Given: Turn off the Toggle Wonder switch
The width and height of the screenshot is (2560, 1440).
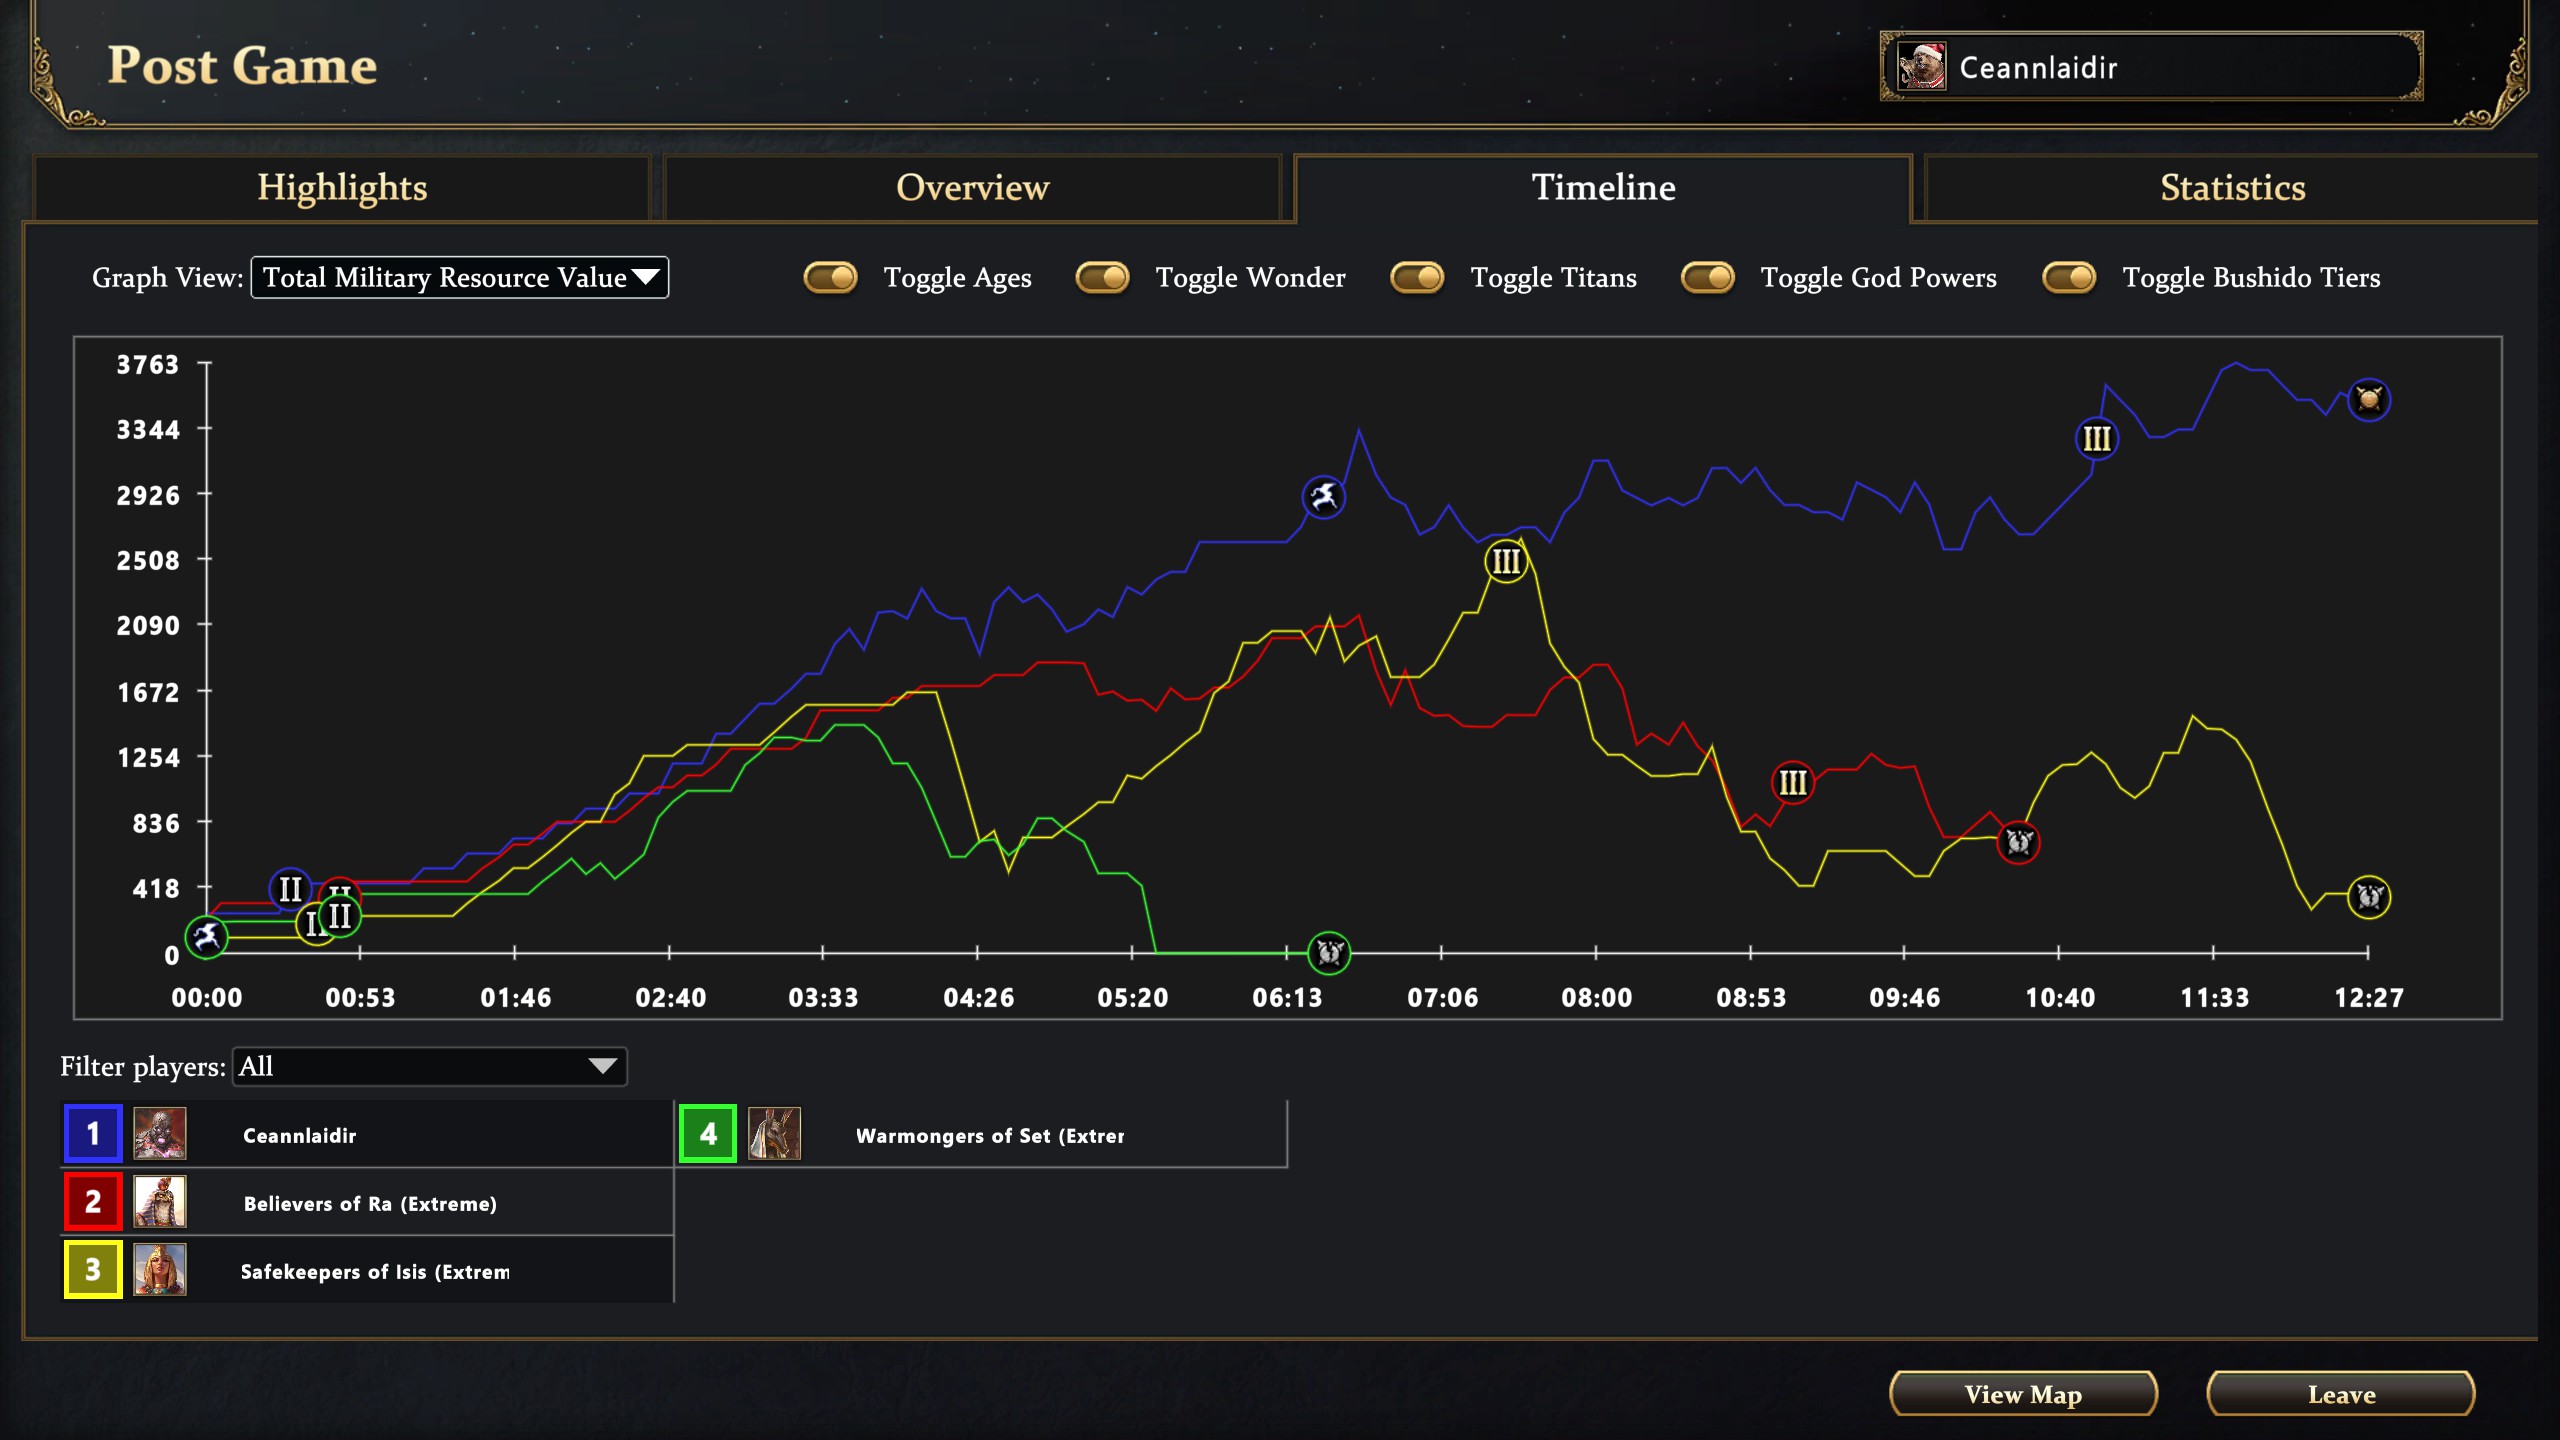Looking at the screenshot, I should (1102, 277).
